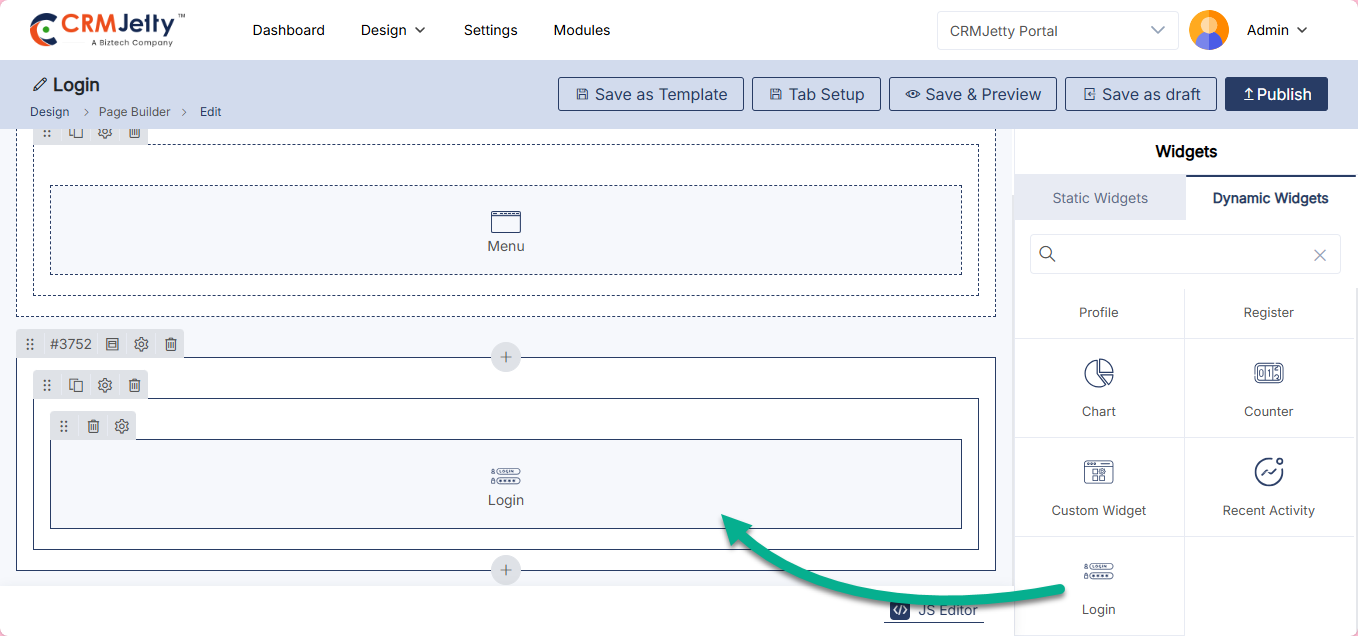
Task: Click the layout icon next to #3752
Action: click(112, 344)
